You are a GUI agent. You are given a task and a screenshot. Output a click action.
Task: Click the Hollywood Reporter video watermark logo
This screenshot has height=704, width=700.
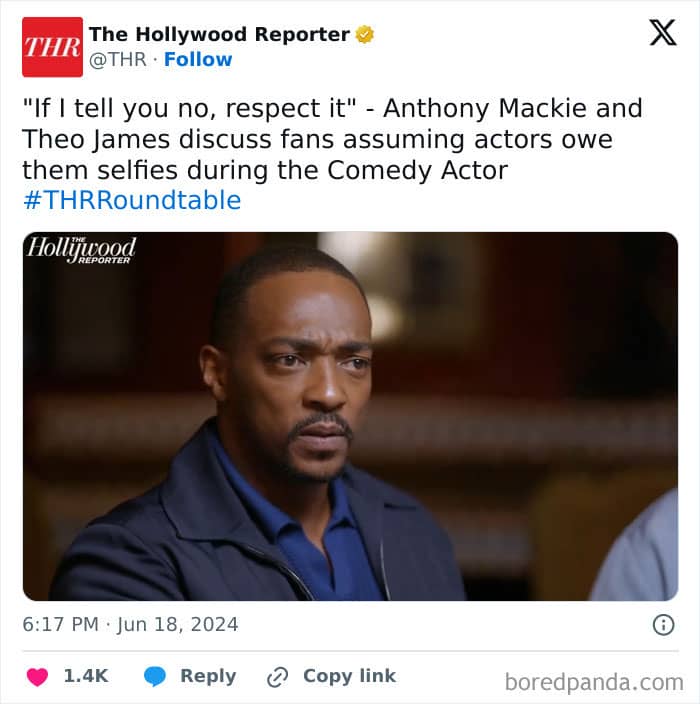pos(81,249)
